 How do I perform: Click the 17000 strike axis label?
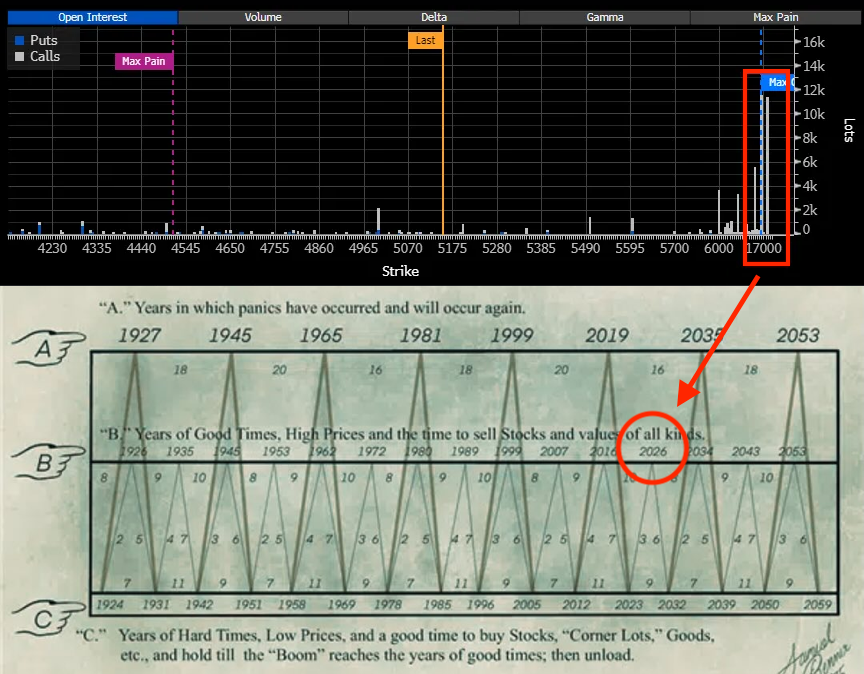[764, 249]
